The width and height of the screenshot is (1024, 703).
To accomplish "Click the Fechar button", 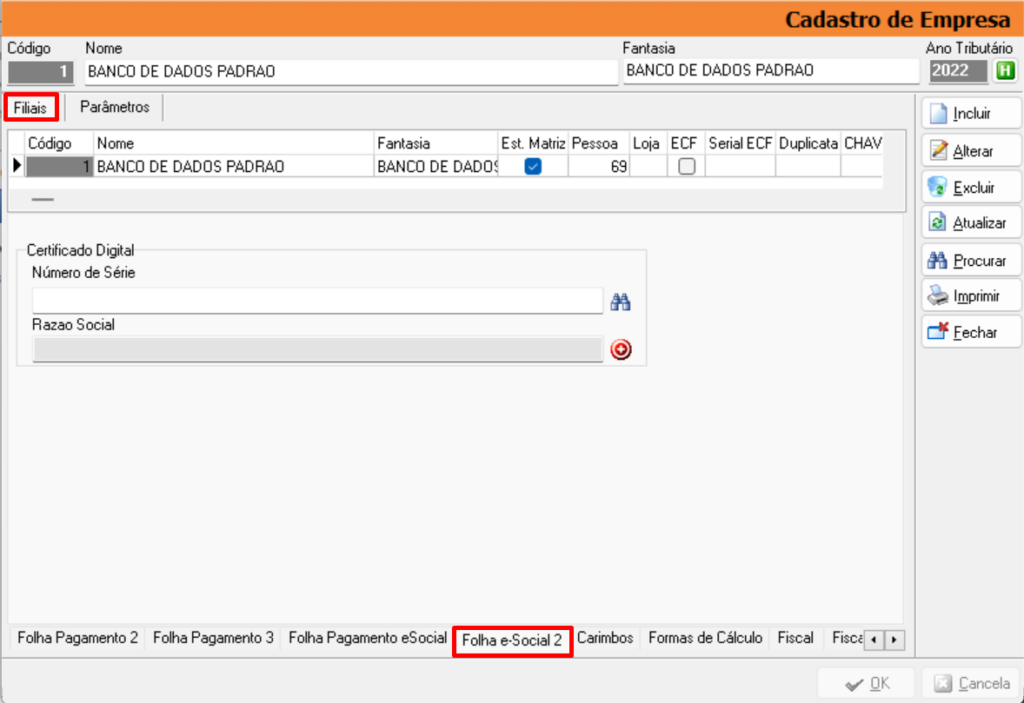I will (971, 332).
